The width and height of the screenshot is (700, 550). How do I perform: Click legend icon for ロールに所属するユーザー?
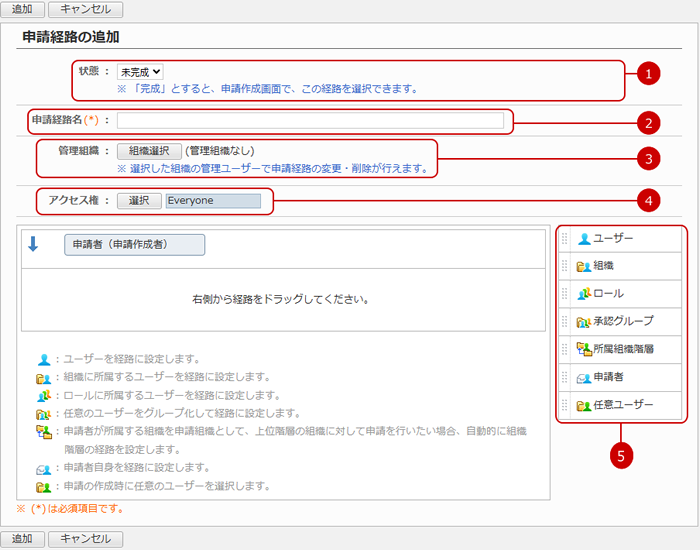pyautogui.click(x=44, y=396)
